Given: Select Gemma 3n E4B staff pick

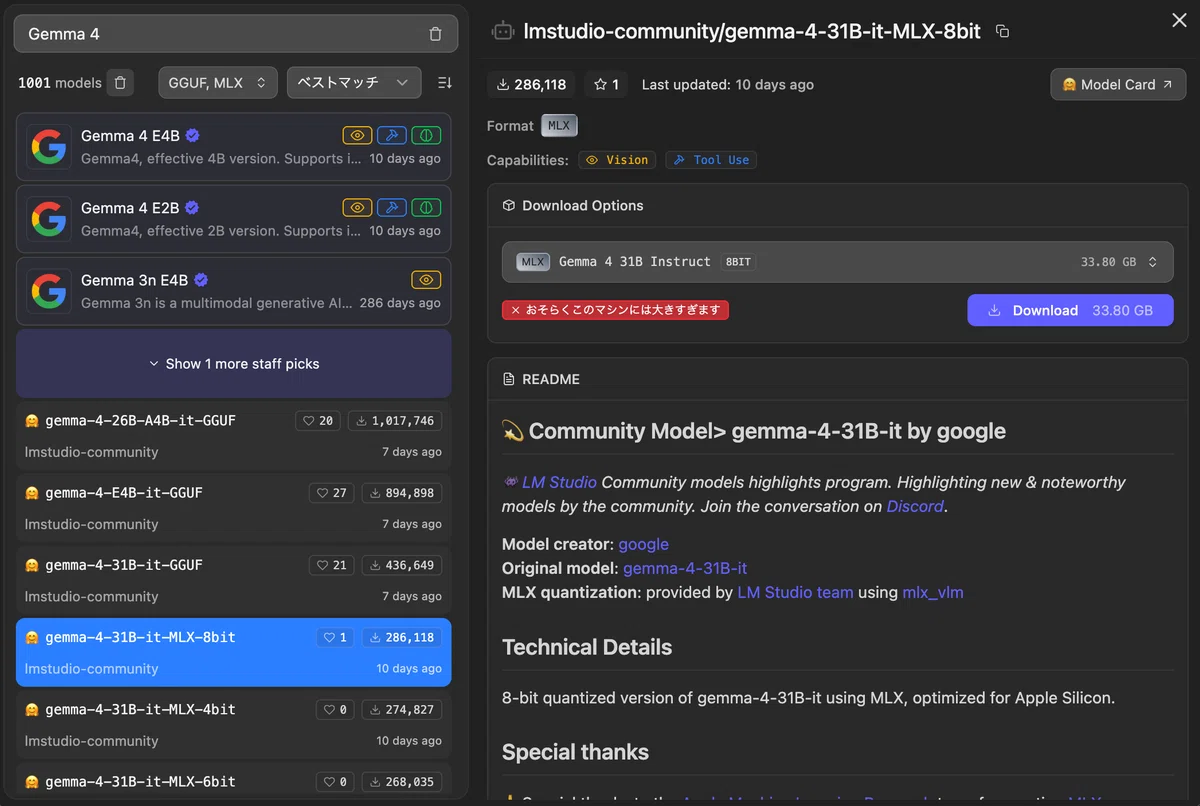Looking at the screenshot, I should click(234, 291).
